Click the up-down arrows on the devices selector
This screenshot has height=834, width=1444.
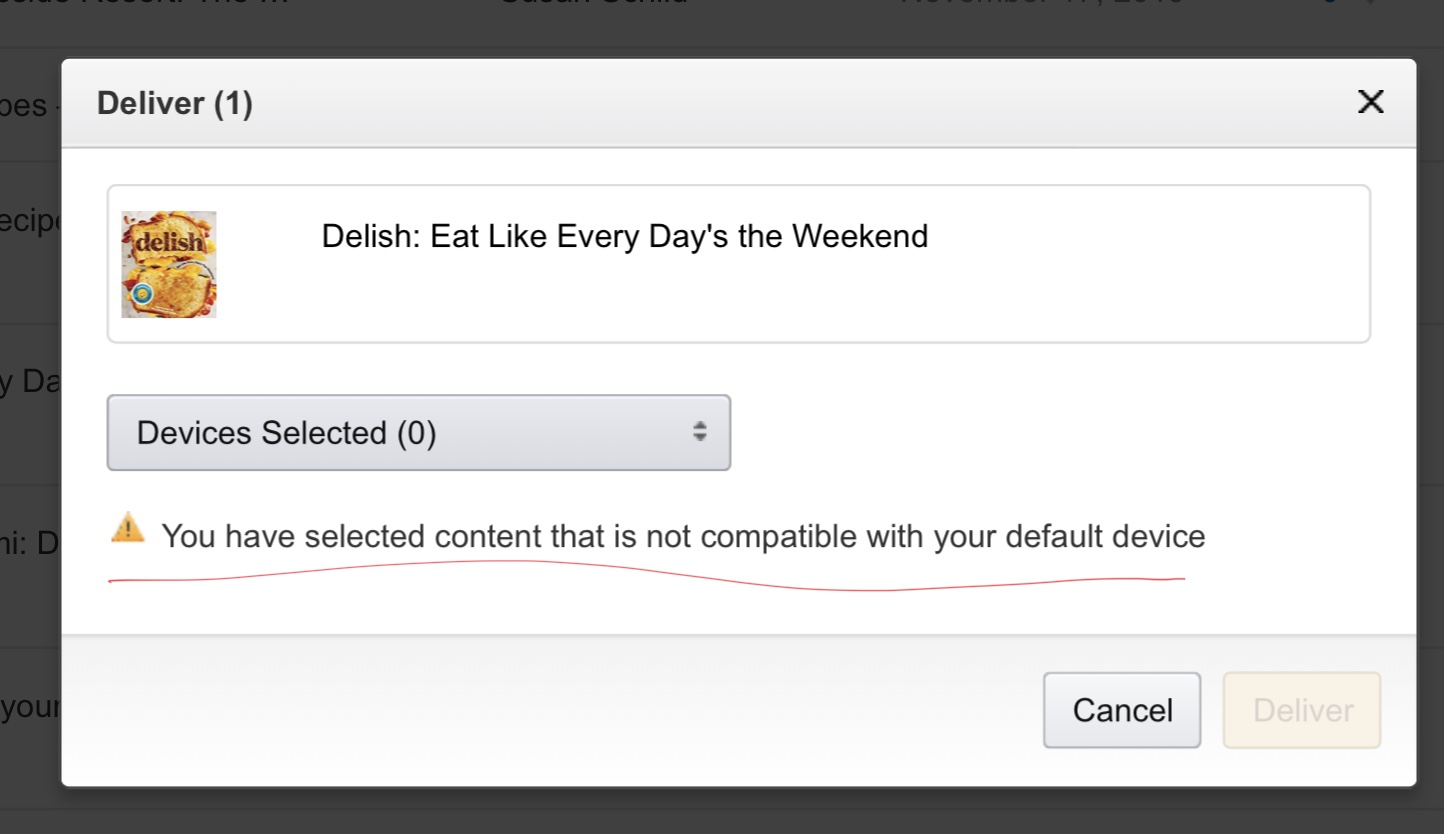tap(700, 432)
